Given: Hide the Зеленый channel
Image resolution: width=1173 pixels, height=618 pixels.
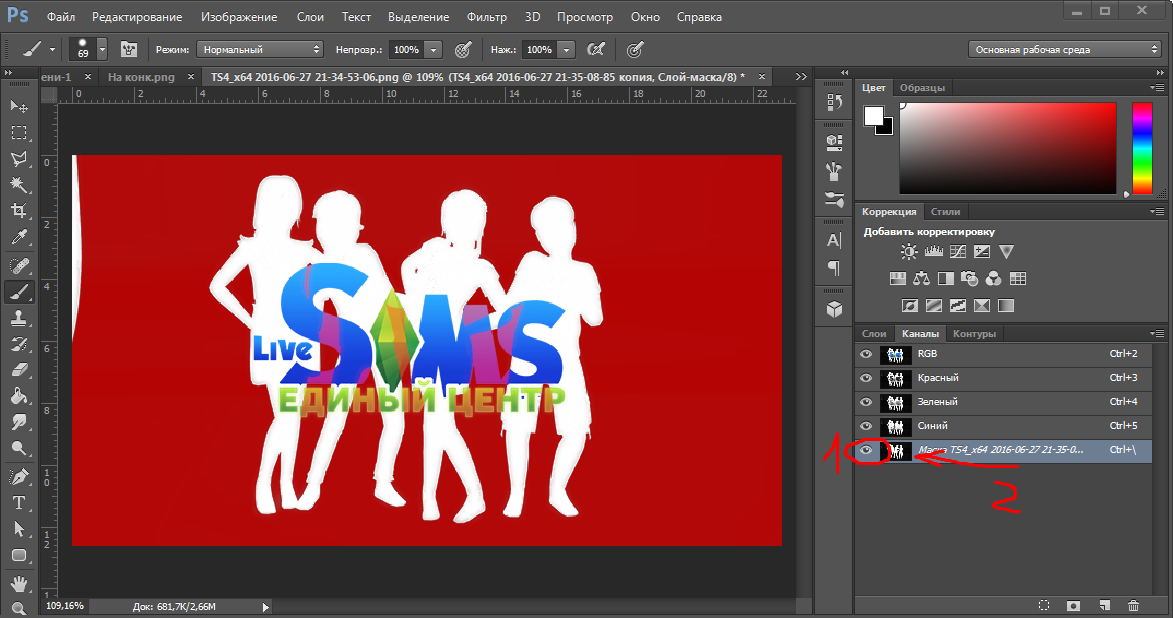Looking at the screenshot, I should [866, 402].
